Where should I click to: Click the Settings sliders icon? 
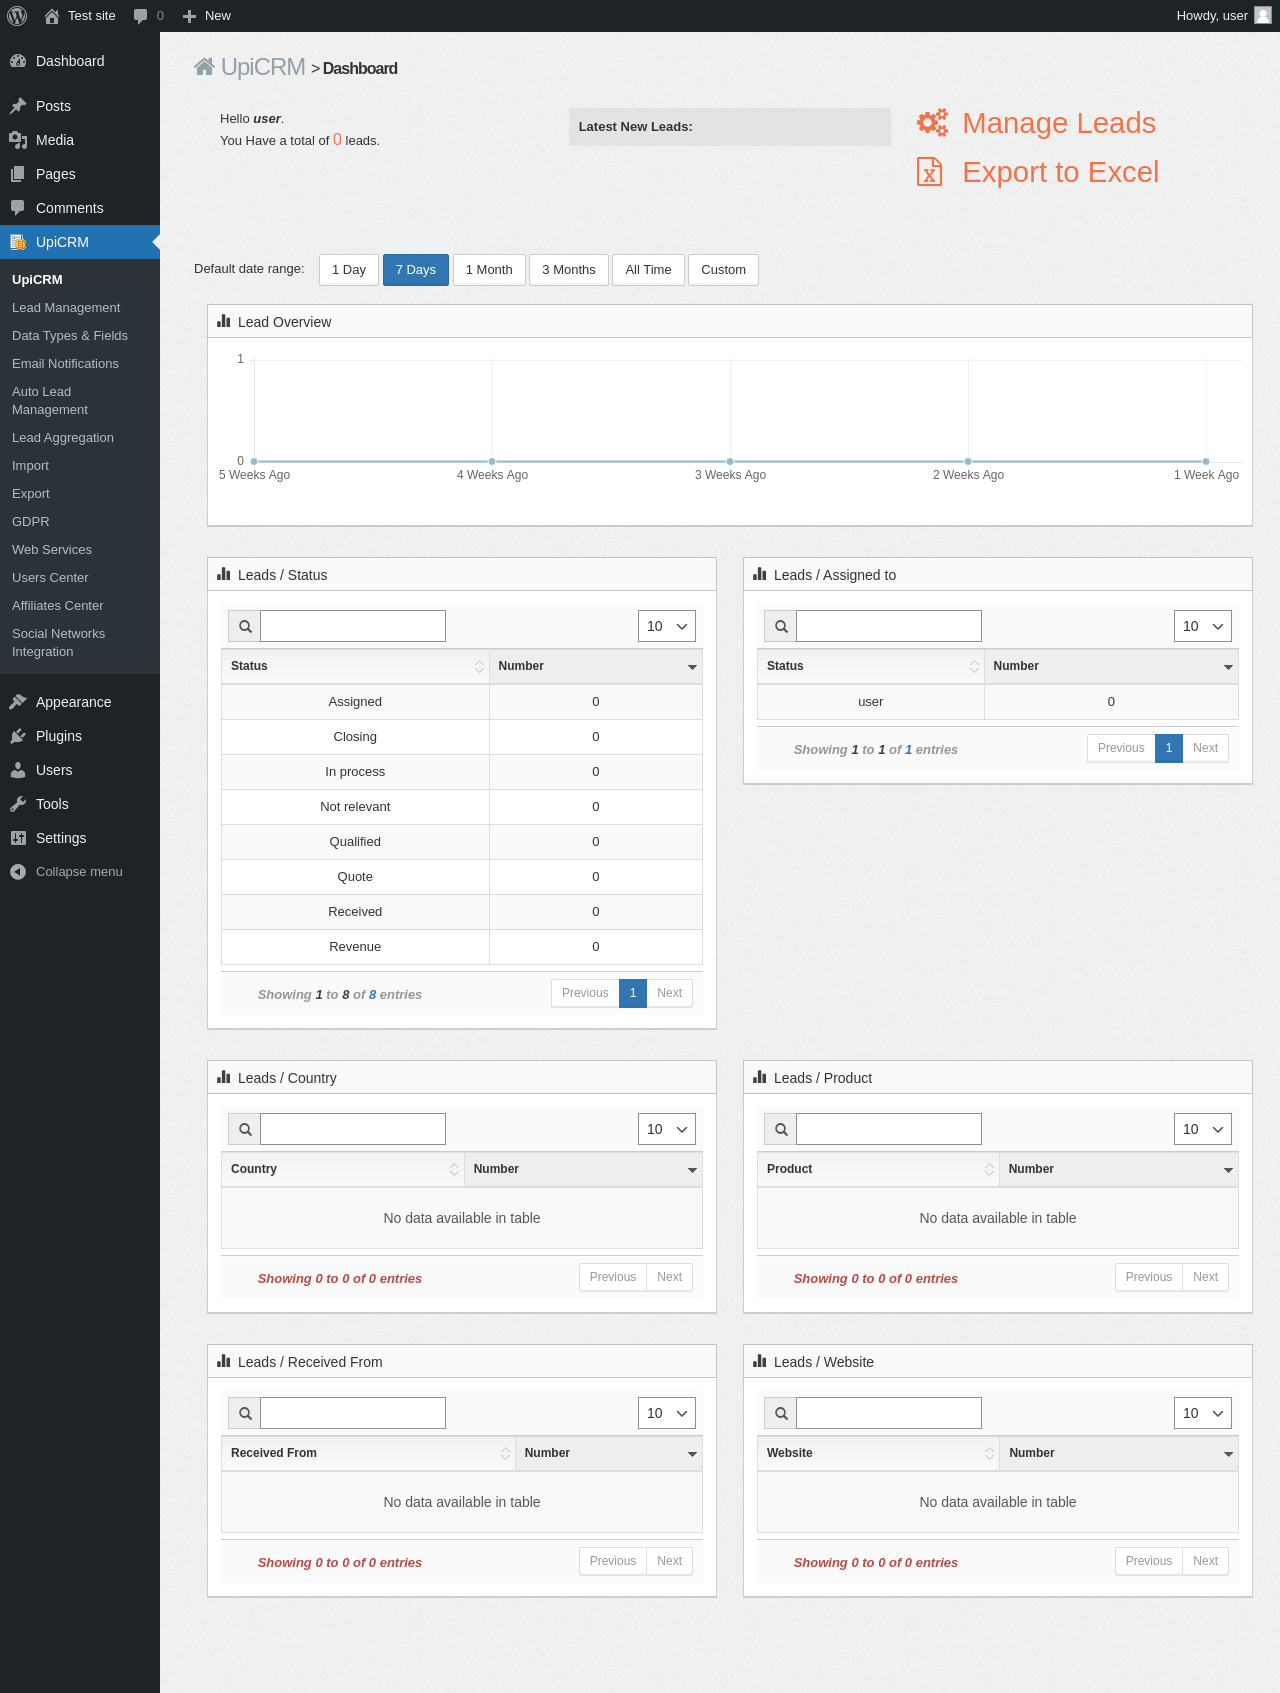[18, 838]
